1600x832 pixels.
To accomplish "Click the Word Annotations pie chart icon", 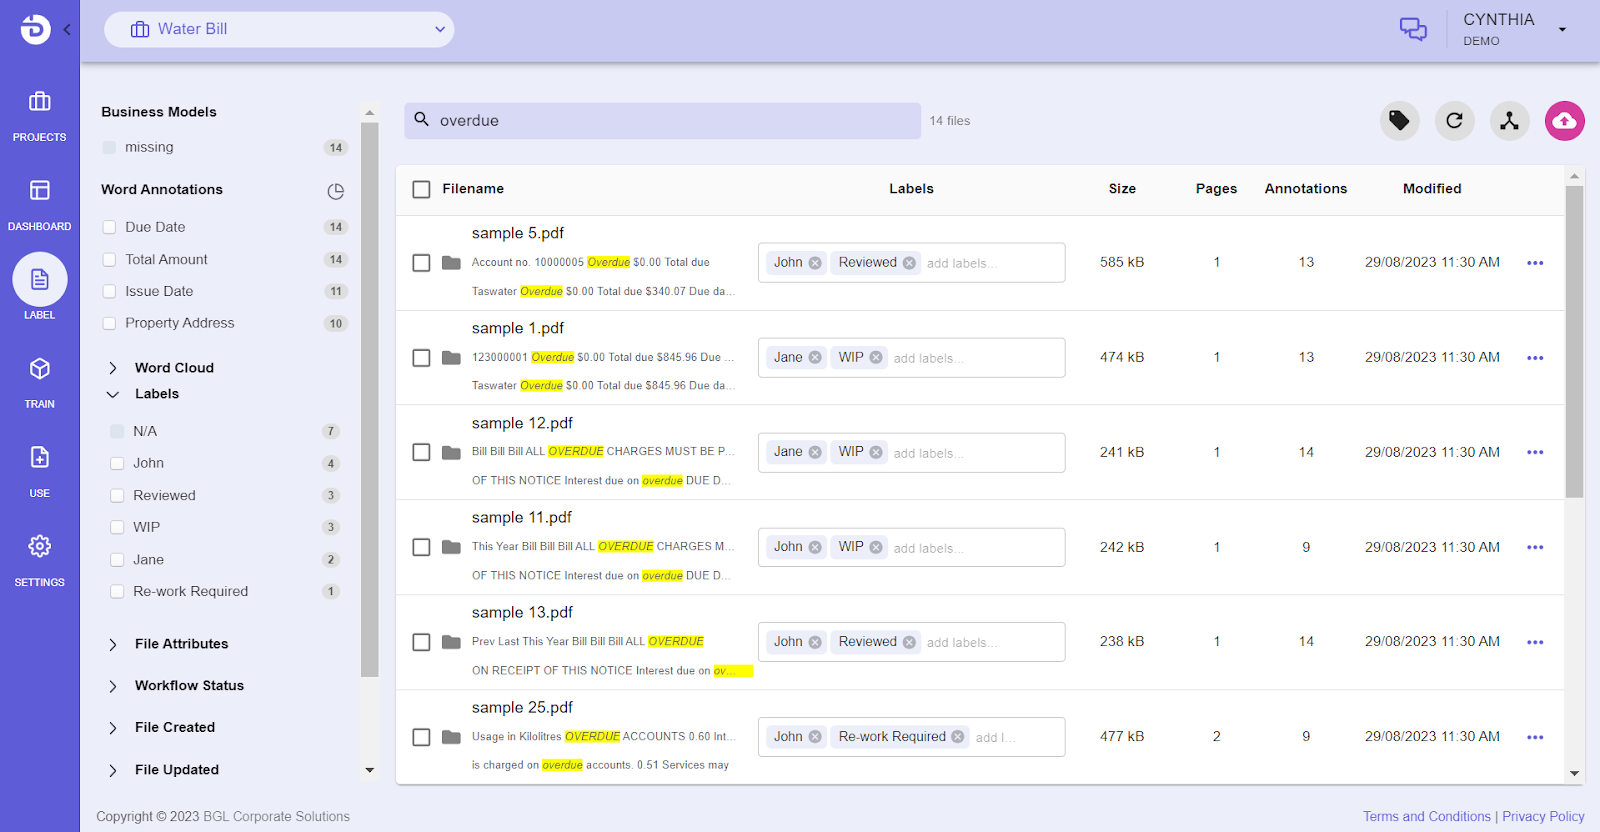I will 336,190.
